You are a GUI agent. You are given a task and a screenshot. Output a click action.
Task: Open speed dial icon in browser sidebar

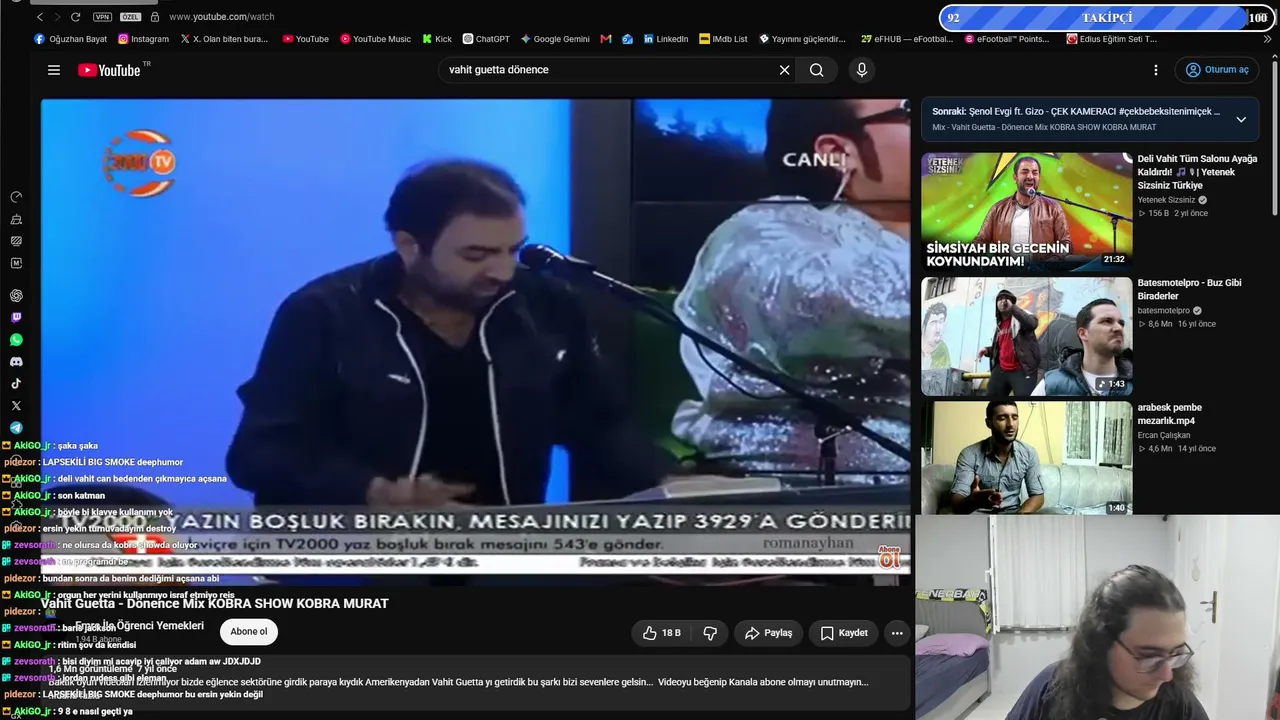[x=16, y=197]
